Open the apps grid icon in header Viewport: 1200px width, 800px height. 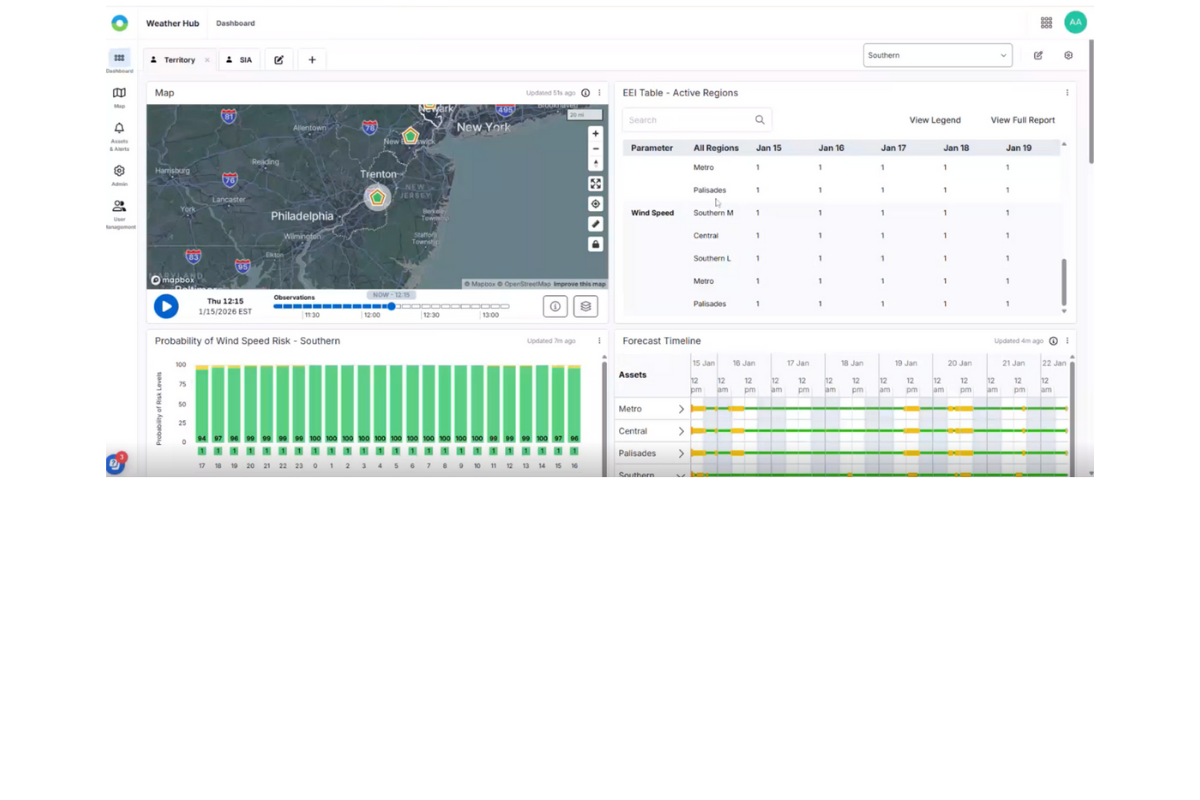click(1046, 23)
